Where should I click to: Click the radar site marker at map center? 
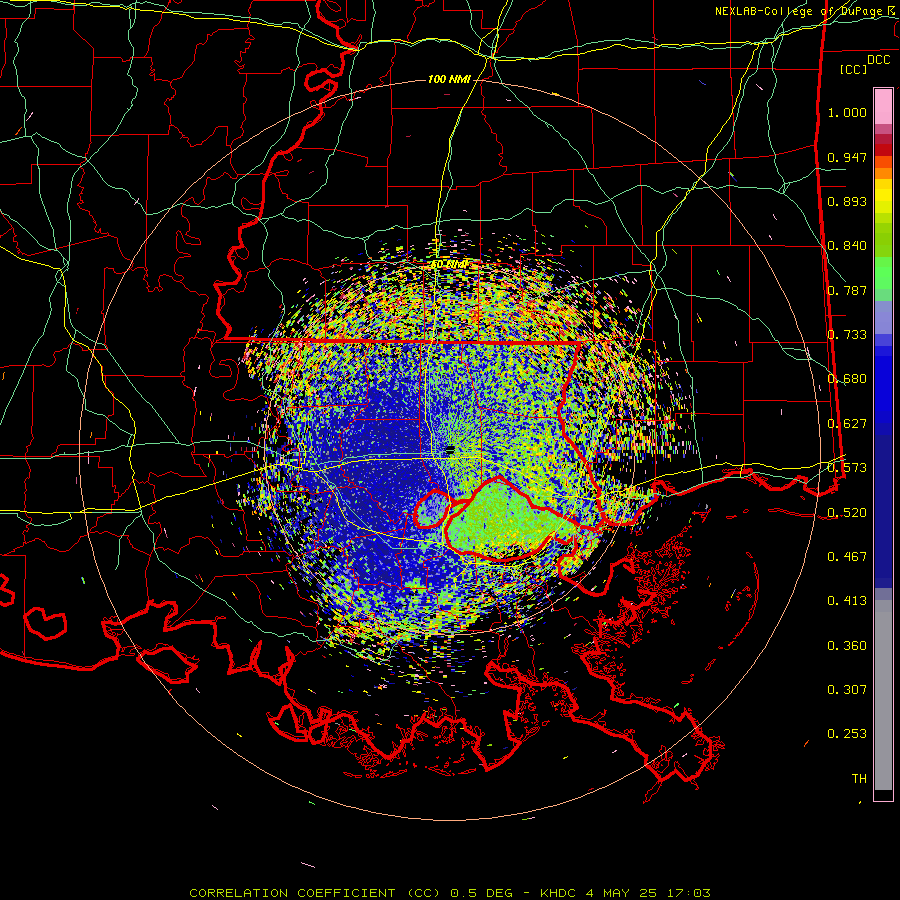tap(449, 449)
